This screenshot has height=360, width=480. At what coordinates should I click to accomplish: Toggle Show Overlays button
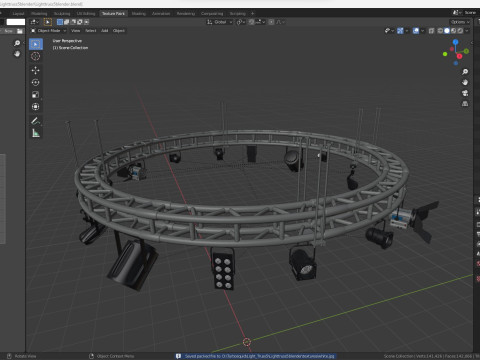(416, 31)
